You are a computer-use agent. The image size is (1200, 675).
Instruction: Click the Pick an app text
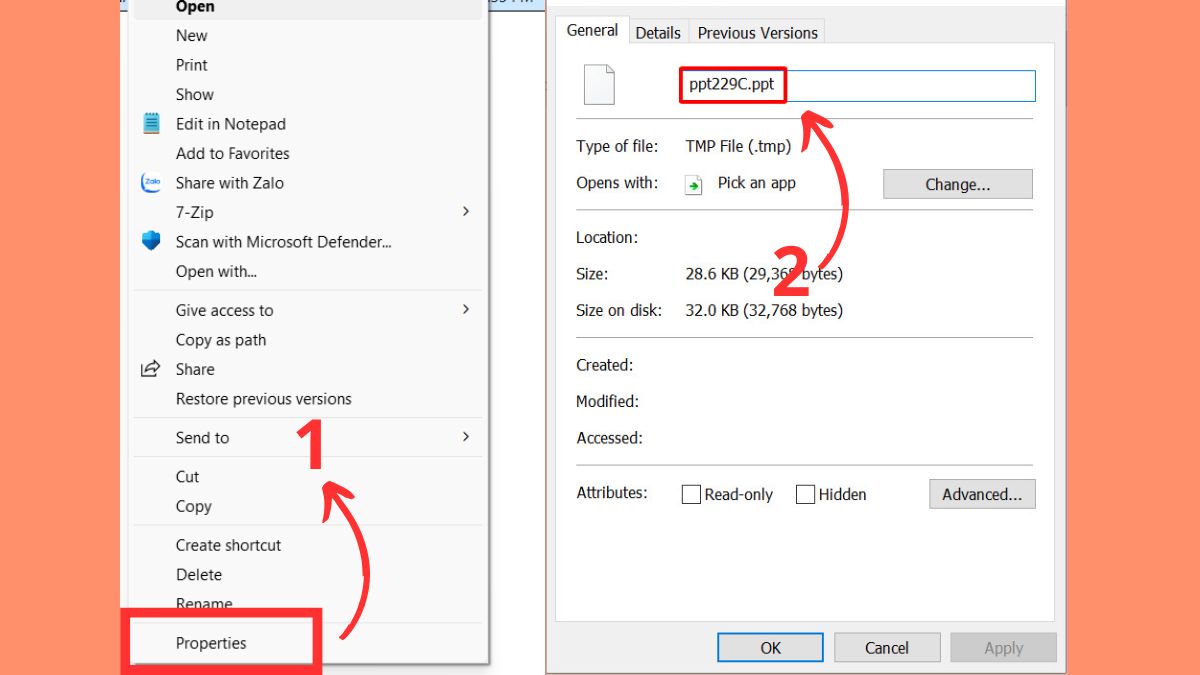pyautogui.click(x=757, y=183)
